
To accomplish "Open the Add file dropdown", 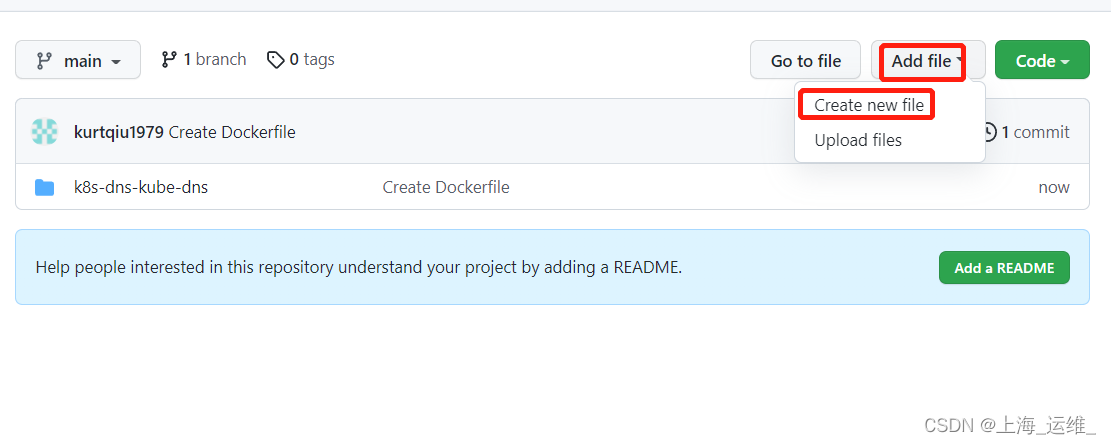I will pyautogui.click(x=928, y=60).
